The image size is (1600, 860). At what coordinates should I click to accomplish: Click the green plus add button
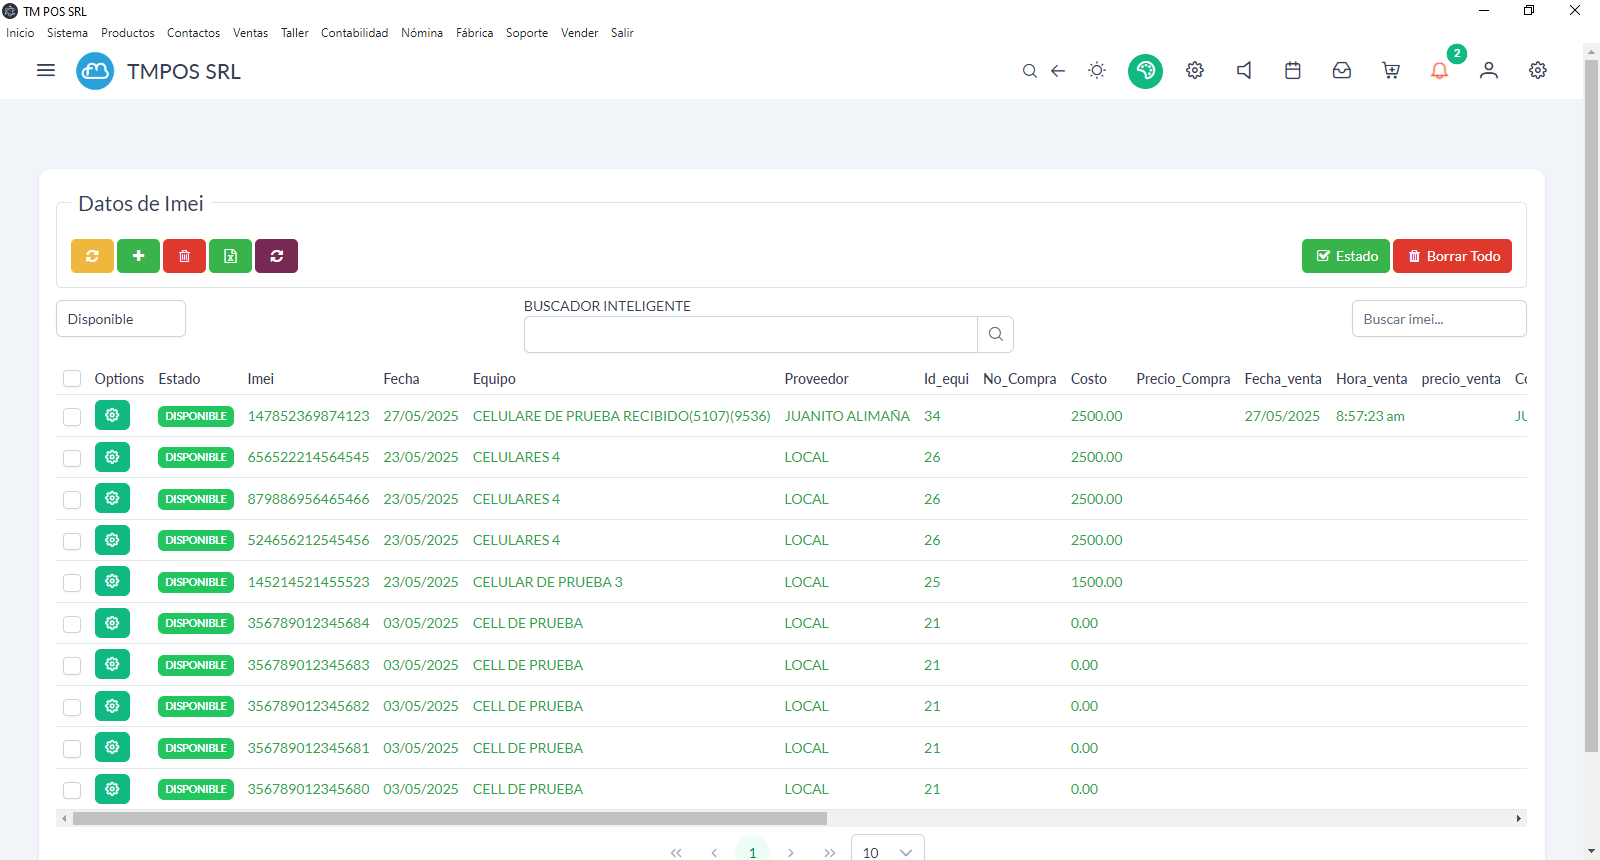[x=138, y=256]
